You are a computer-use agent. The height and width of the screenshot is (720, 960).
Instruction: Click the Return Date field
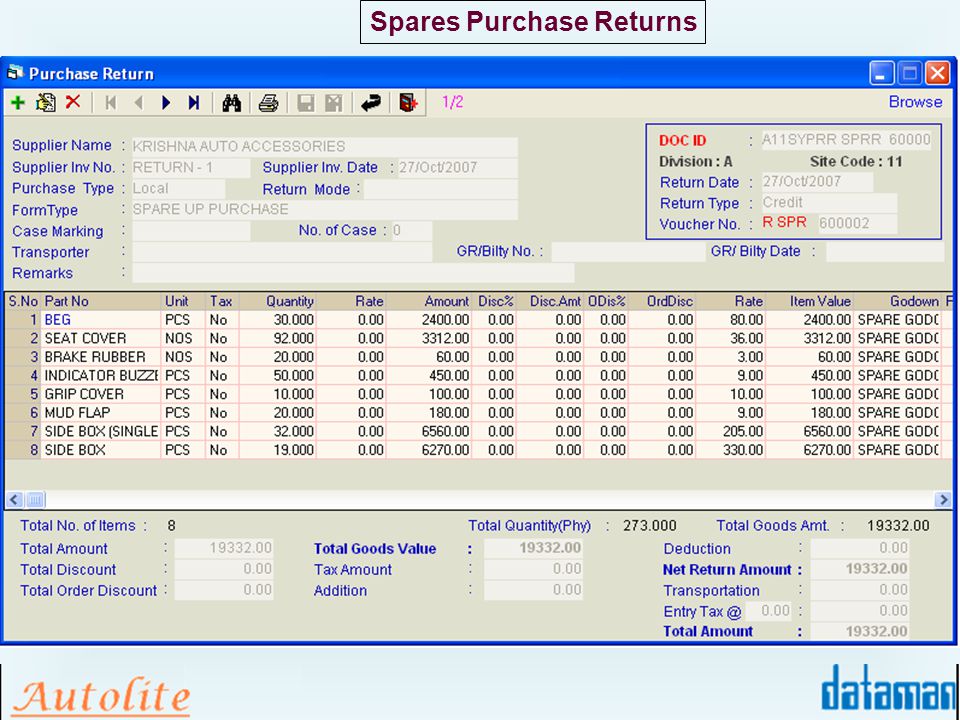(817, 182)
